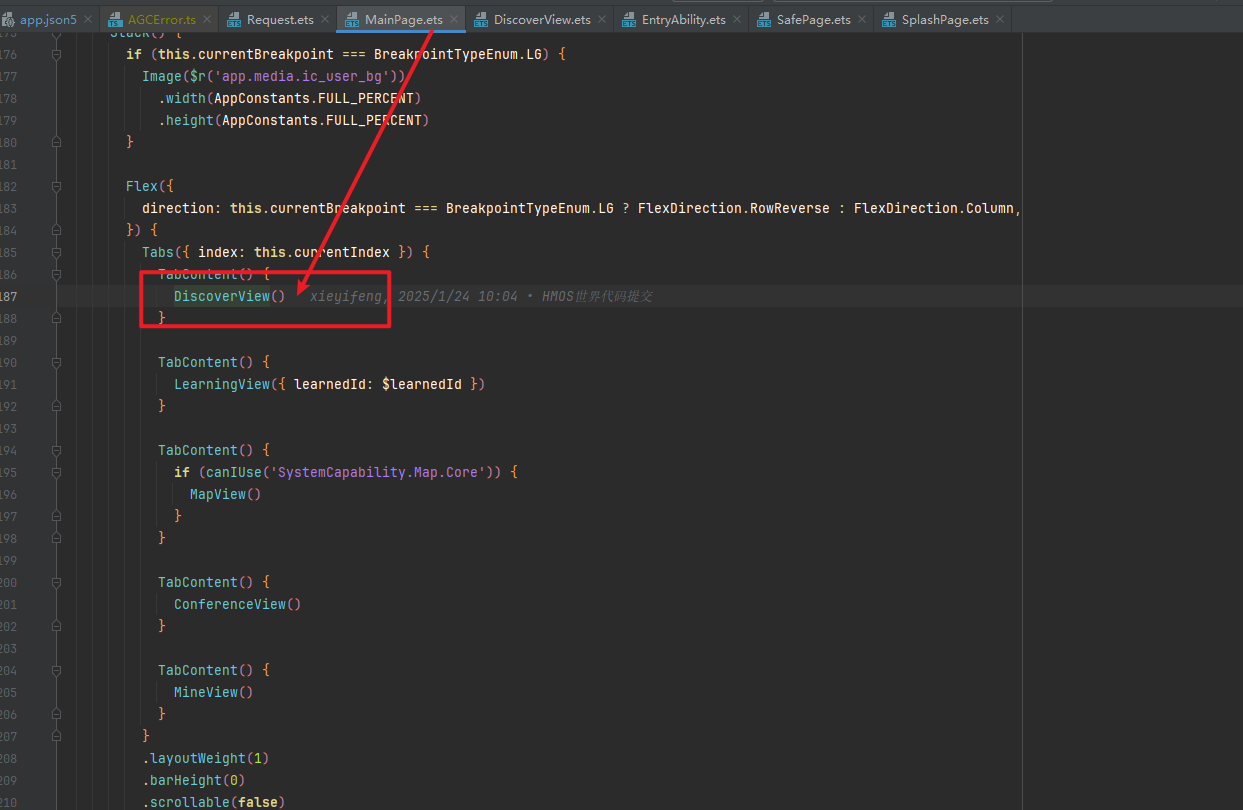Fold the Tabs block at line 185
The width and height of the screenshot is (1243, 810).
[x=56, y=253]
